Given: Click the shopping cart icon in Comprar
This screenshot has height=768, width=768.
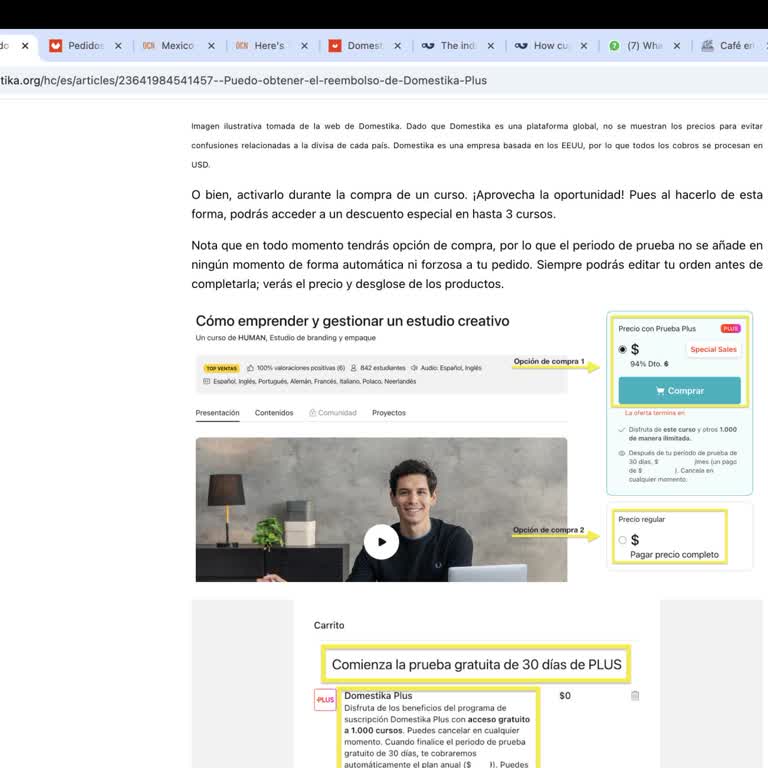Looking at the screenshot, I should pyautogui.click(x=660, y=391).
